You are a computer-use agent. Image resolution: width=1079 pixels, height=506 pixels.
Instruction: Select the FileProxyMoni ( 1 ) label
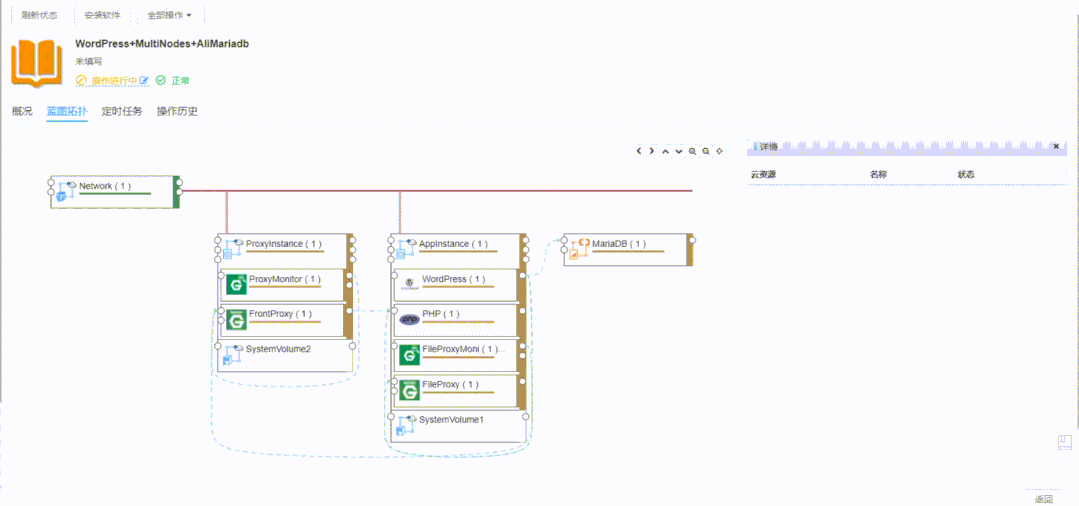tap(463, 349)
